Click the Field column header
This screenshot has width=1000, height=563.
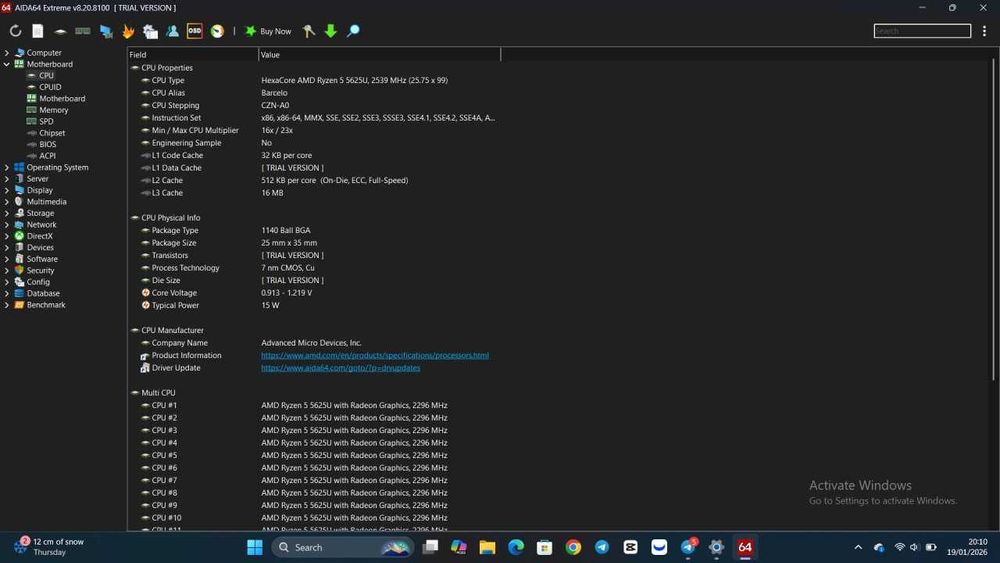pyautogui.click(x=193, y=55)
